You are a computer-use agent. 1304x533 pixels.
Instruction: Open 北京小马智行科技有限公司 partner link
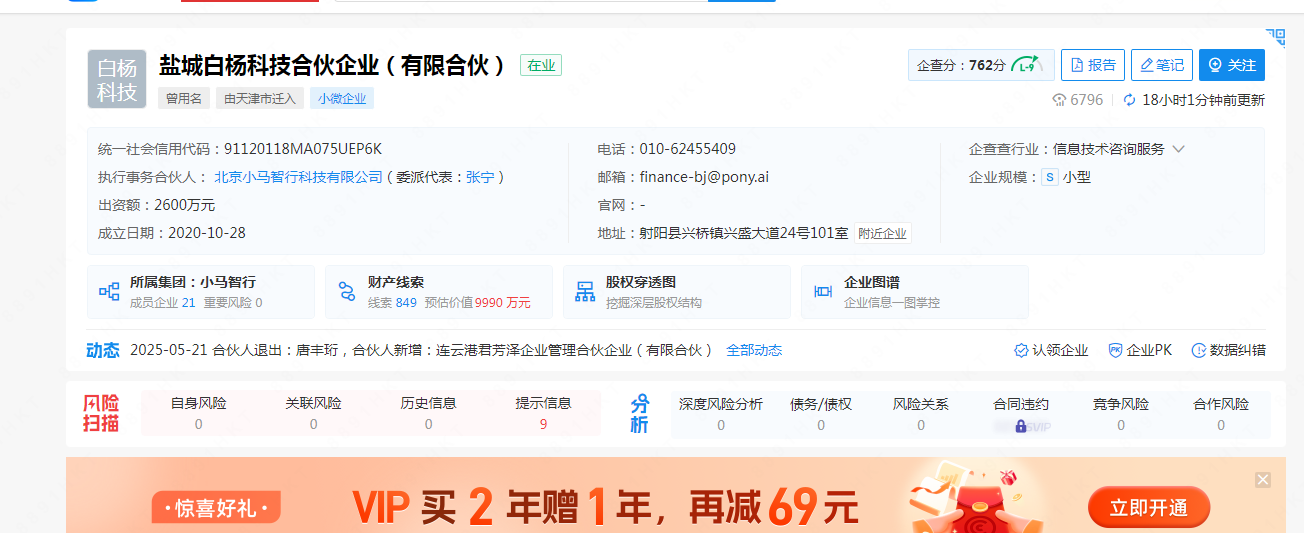298,177
